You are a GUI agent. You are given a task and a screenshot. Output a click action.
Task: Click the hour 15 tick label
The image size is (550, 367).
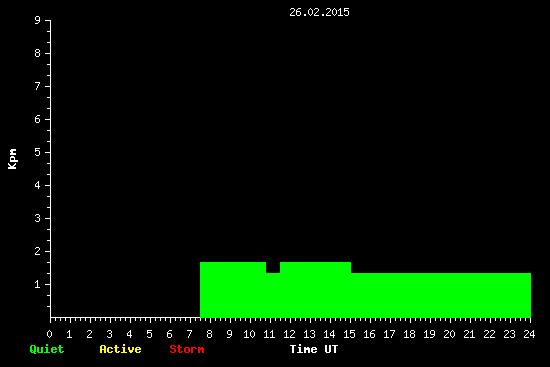pyautogui.click(x=349, y=334)
